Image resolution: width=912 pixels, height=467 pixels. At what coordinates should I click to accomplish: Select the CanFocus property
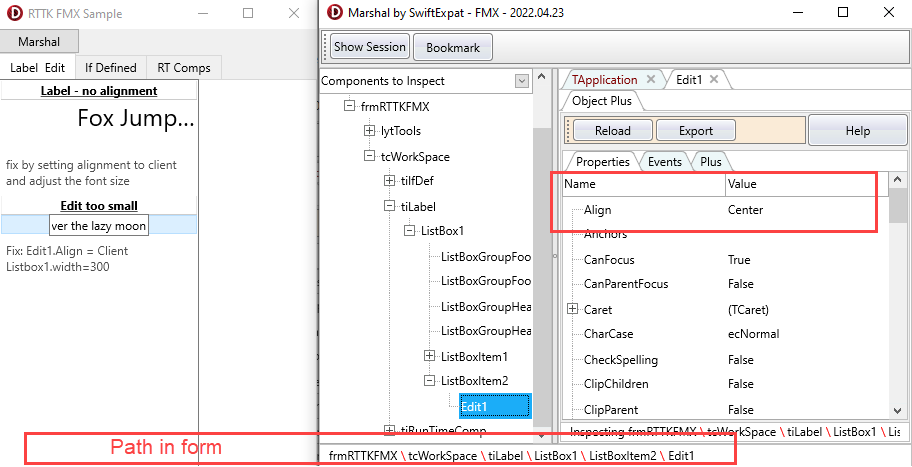(x=609, y=260)
